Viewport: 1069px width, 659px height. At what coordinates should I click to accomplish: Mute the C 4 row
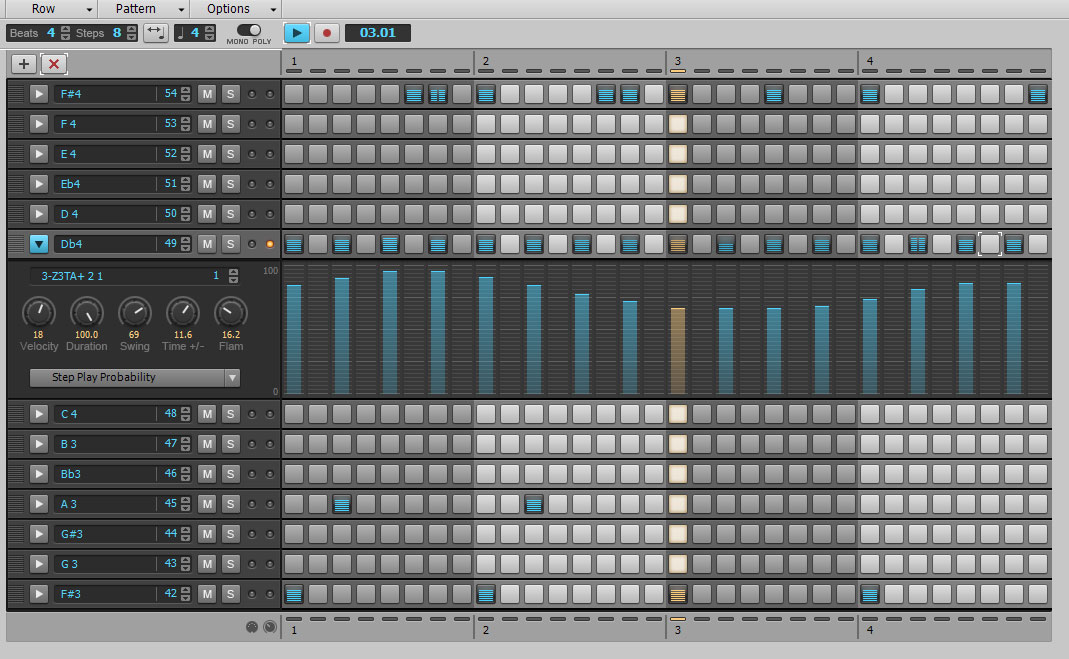[207, 414]
